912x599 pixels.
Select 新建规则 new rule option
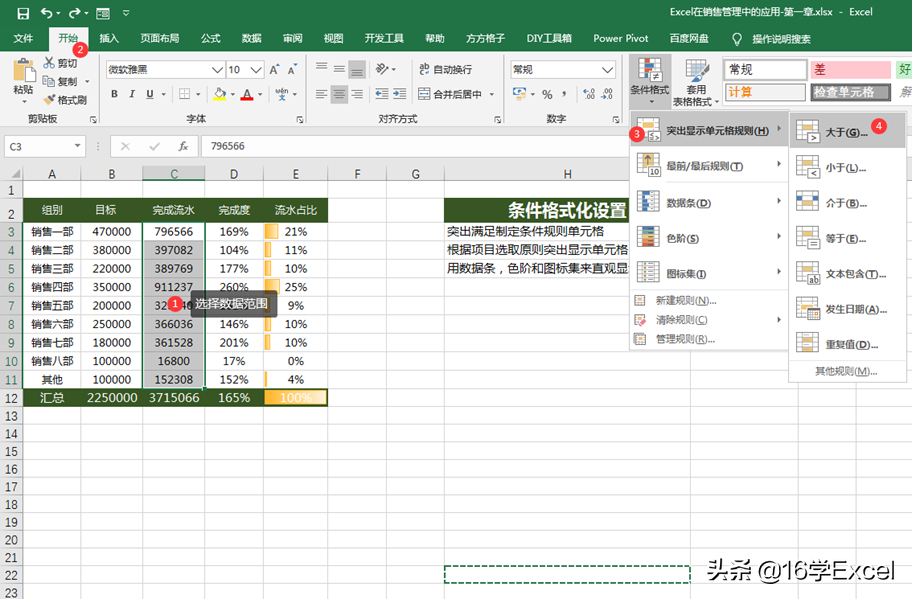(x=709, y=301)
